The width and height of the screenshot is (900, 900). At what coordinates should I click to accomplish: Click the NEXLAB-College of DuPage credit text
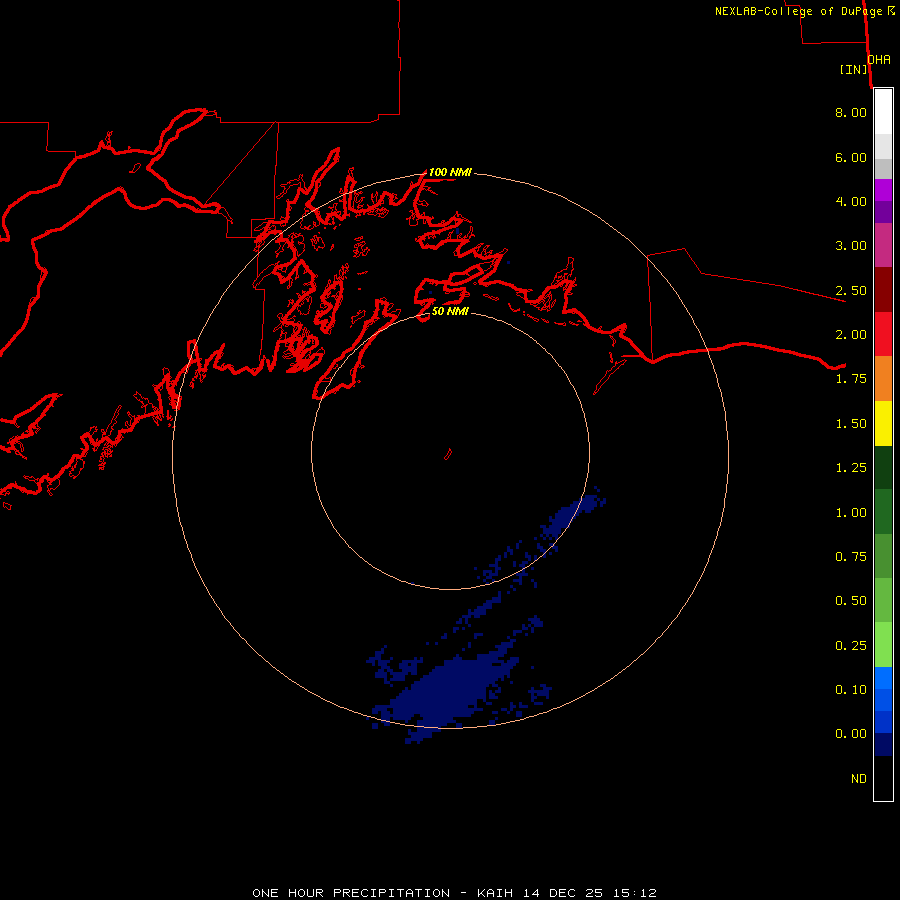click(805, 11)
